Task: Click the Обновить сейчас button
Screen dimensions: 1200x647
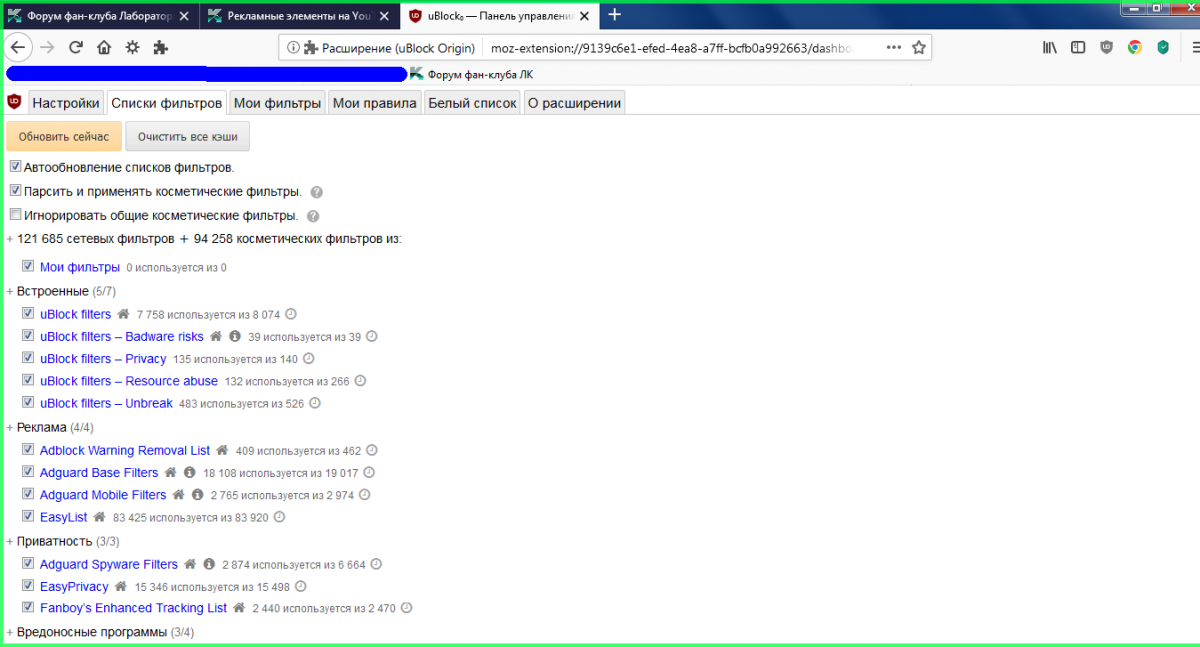Action: (x=64, y=136)
